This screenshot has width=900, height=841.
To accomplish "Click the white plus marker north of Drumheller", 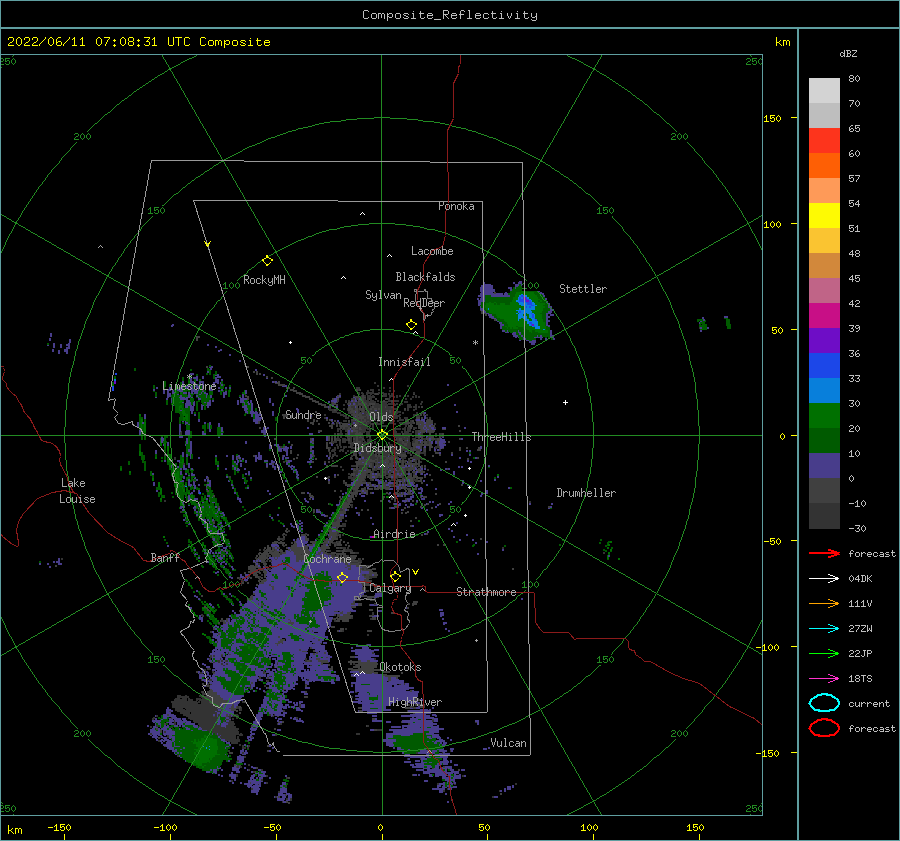I will 565,402.
